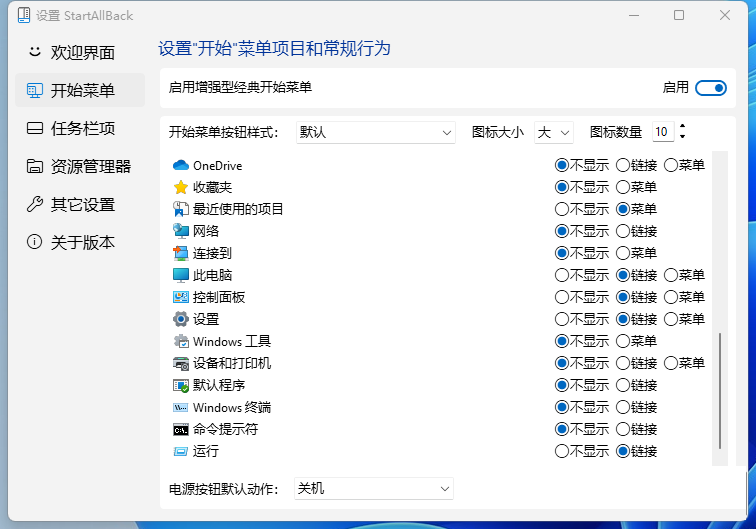Toggle 启用增强型经典开始菜单 switch
The height and width of the screenshot is (529, 756).
(711, 88)
